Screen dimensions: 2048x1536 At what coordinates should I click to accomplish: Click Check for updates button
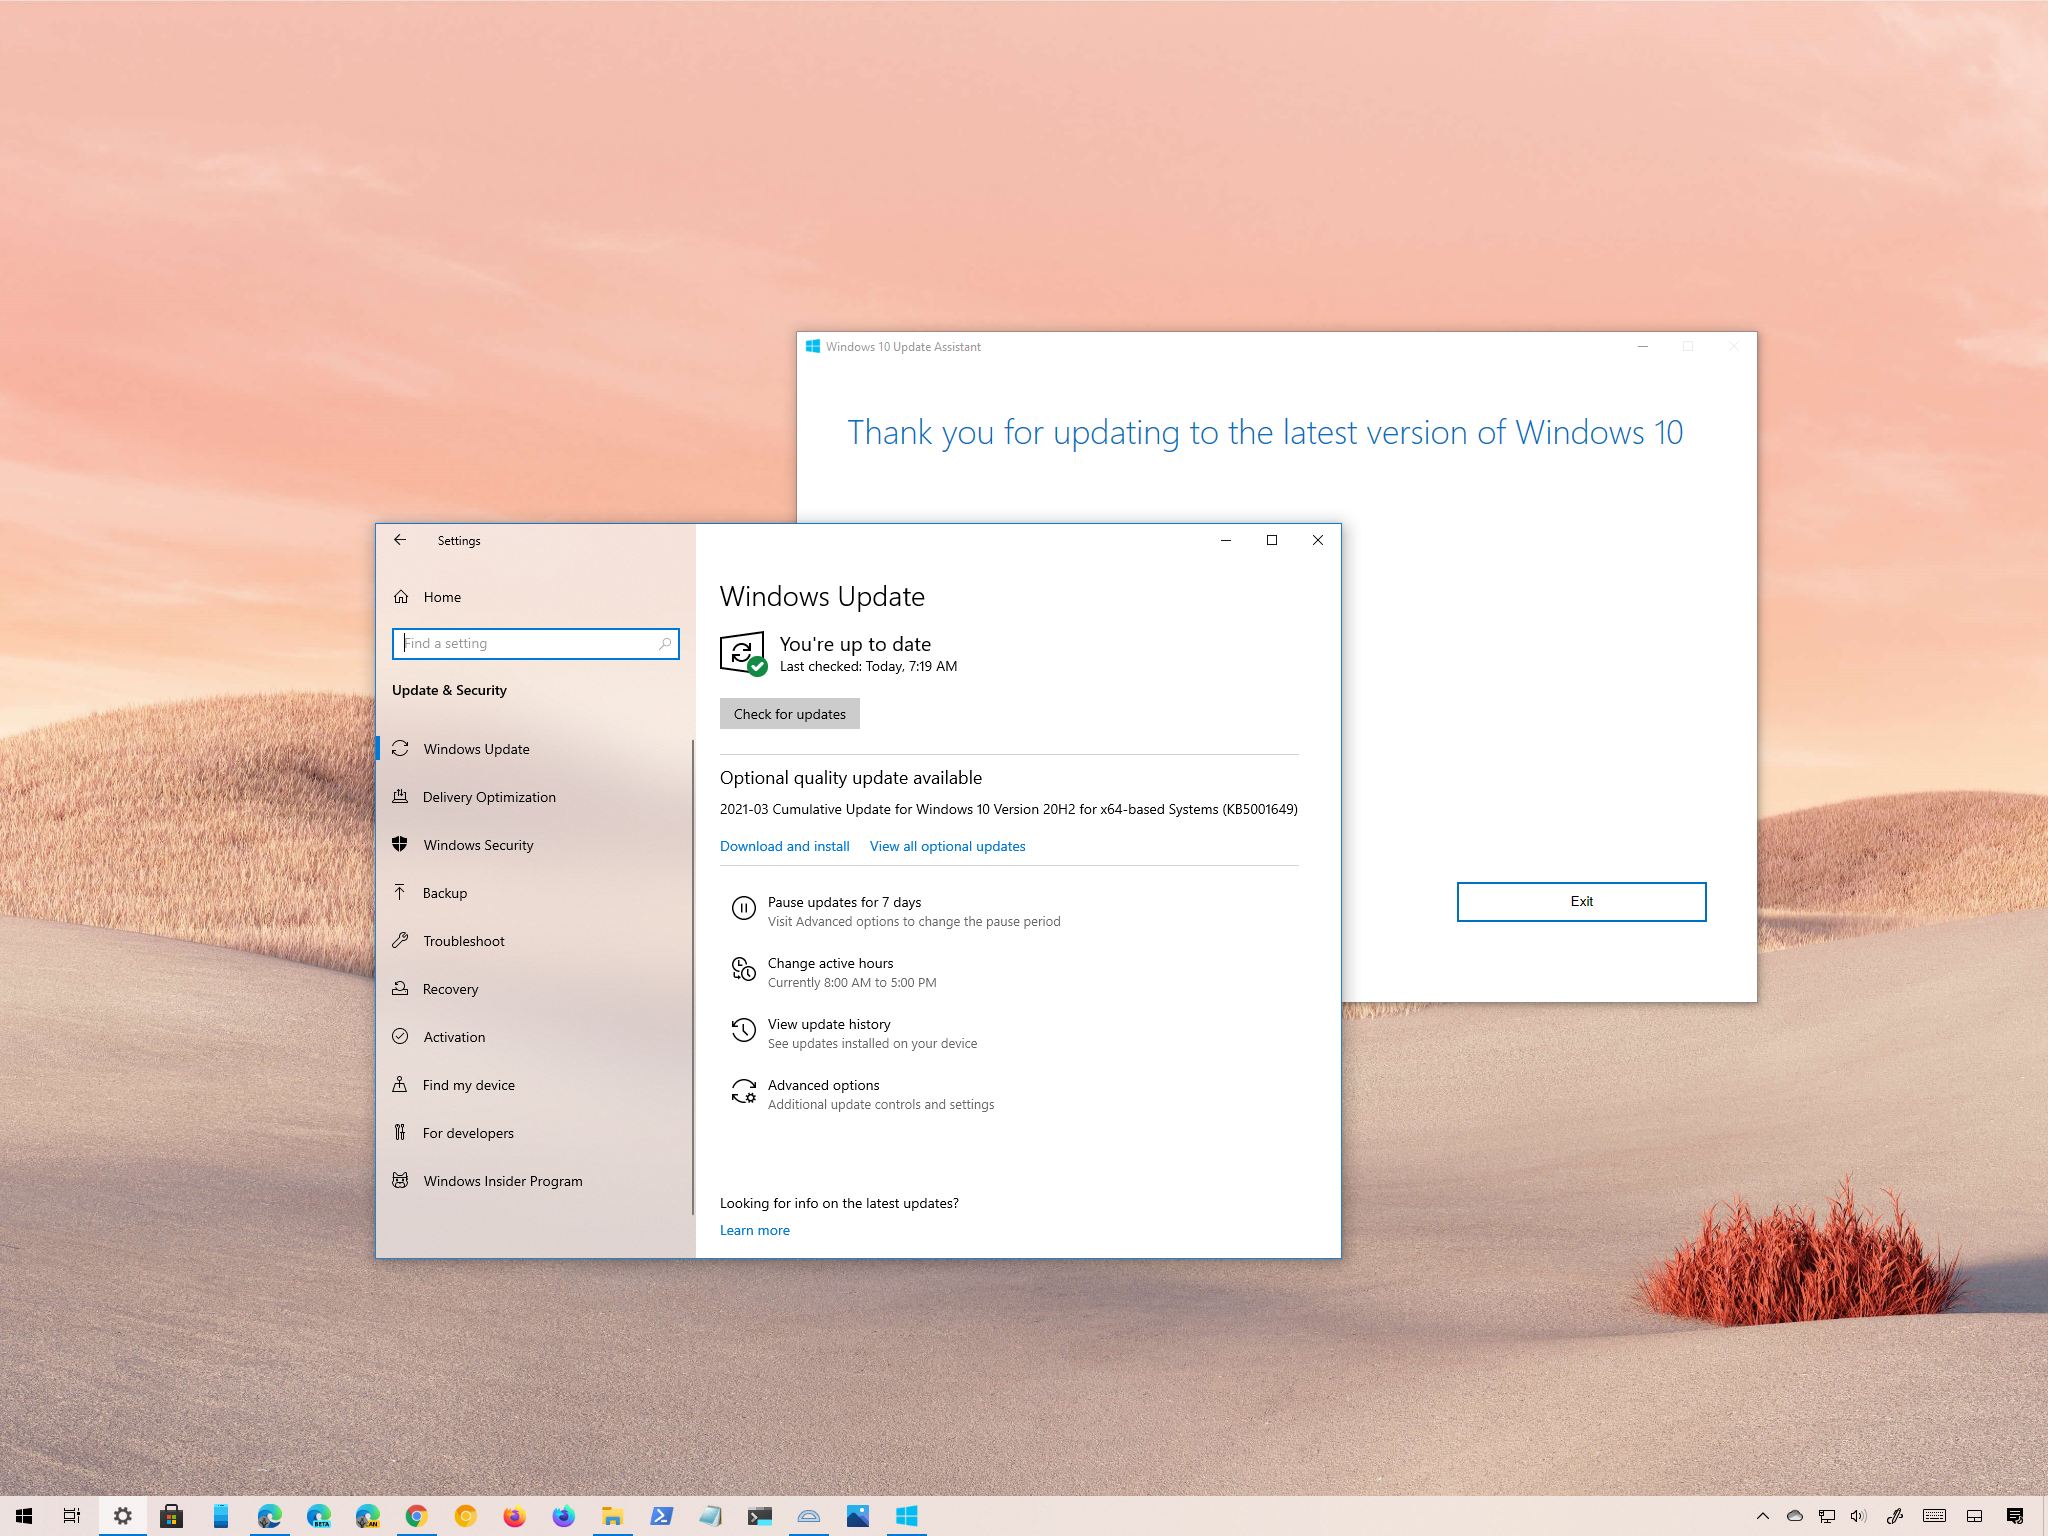tap(790, 713)
